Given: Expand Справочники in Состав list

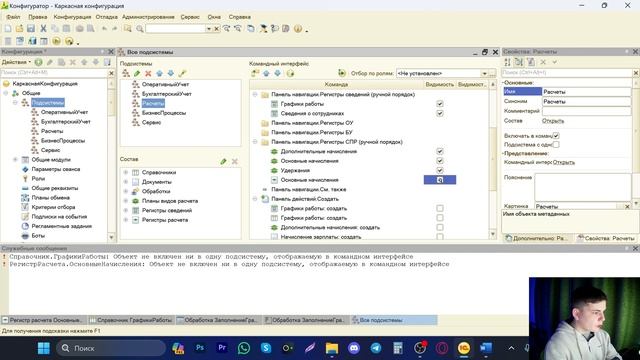Looking at the screenshot, I should pos(126,172).
